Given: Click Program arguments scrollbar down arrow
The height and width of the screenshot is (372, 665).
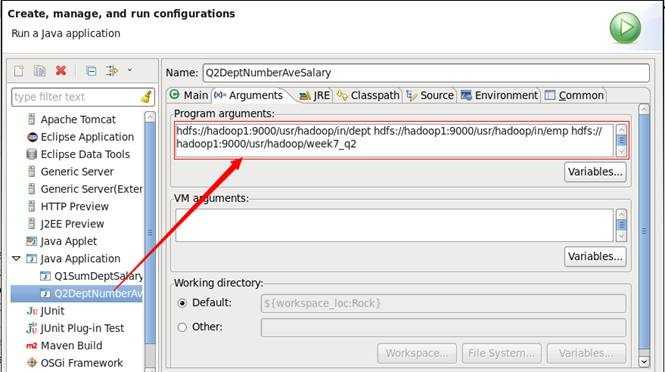Looking at the screenshot, I should click(x=621, y=151).
